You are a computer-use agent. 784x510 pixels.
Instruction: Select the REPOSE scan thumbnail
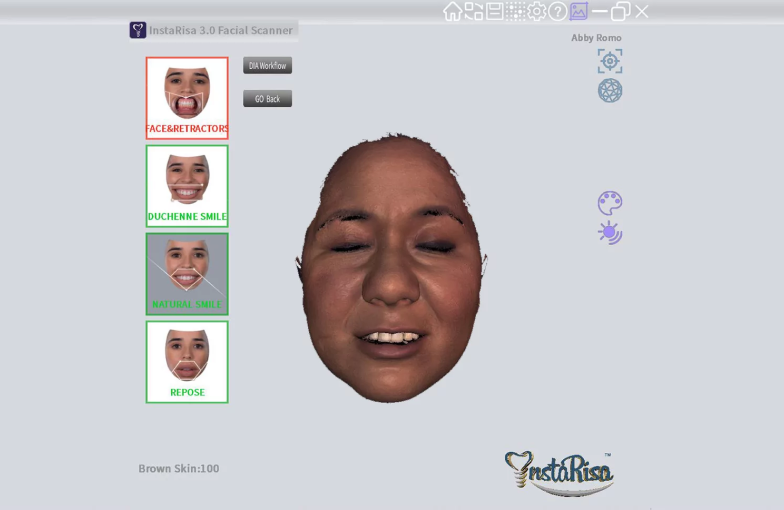point(187,362)
